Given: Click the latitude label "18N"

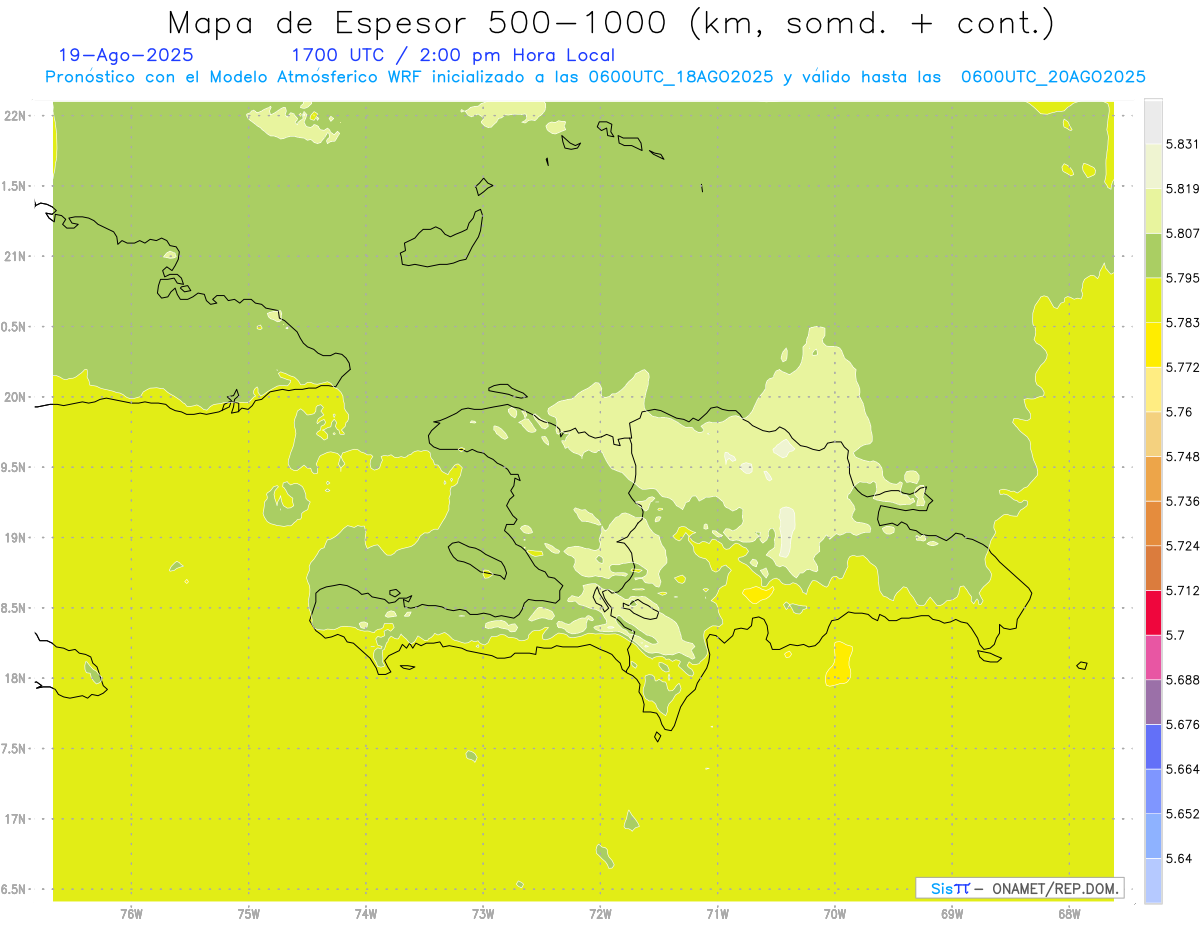Looking at the screenshot, I should point(14,678).
